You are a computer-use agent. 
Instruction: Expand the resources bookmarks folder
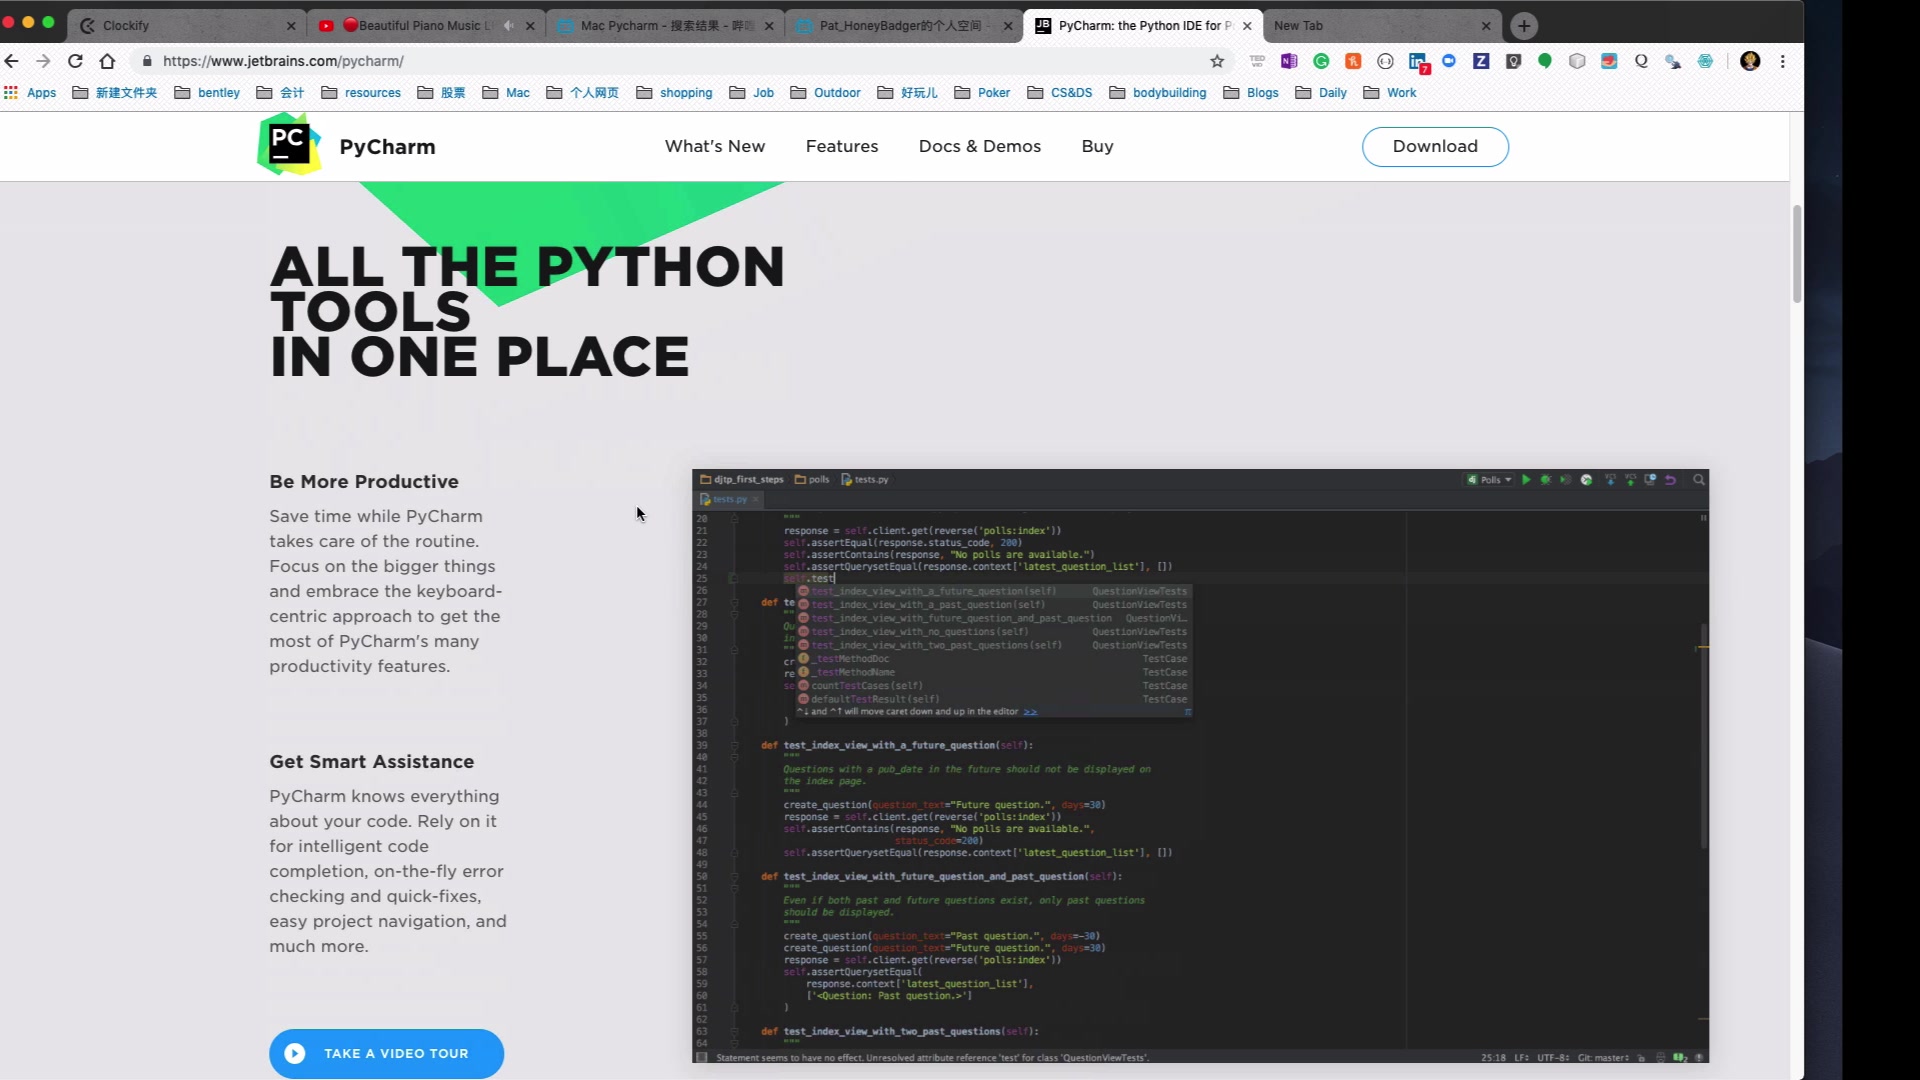coord(361,92)
